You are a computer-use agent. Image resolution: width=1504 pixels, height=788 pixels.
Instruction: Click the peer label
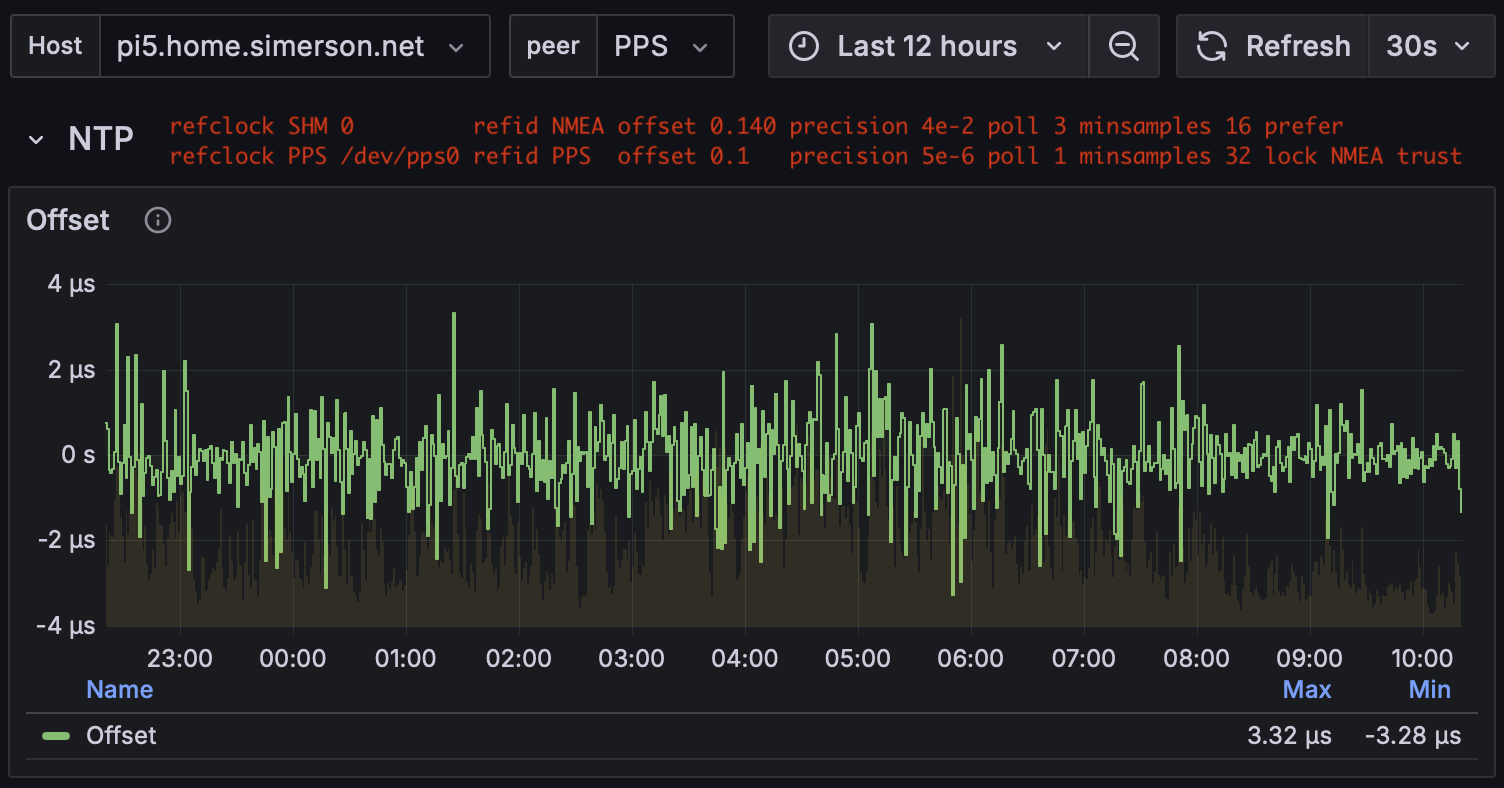point(553,46)
